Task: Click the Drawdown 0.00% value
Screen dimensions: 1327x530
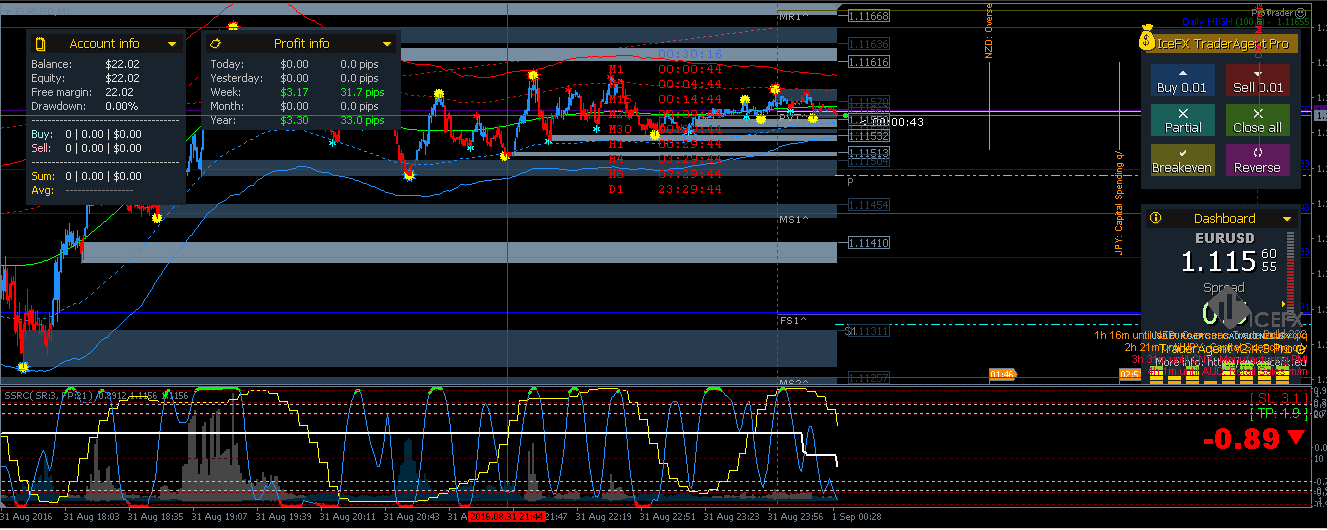Action: [122, 106]
